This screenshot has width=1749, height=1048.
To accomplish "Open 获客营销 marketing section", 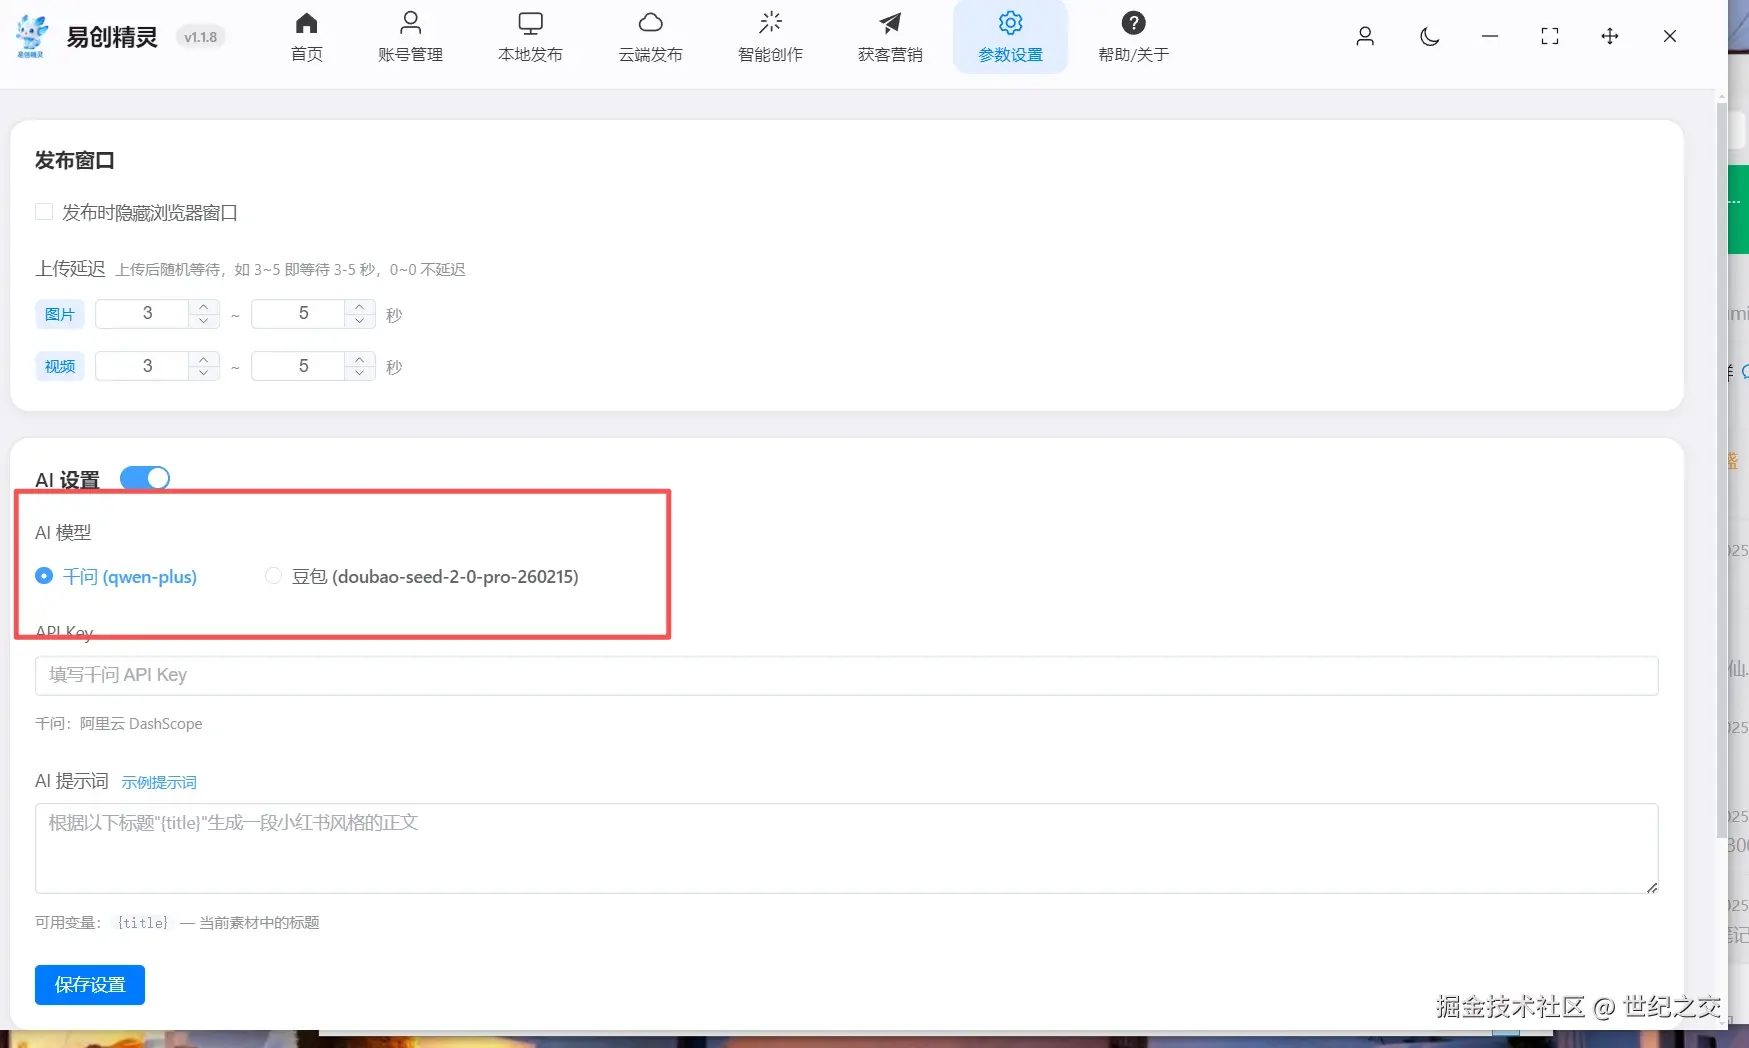I will coord(890,37).
